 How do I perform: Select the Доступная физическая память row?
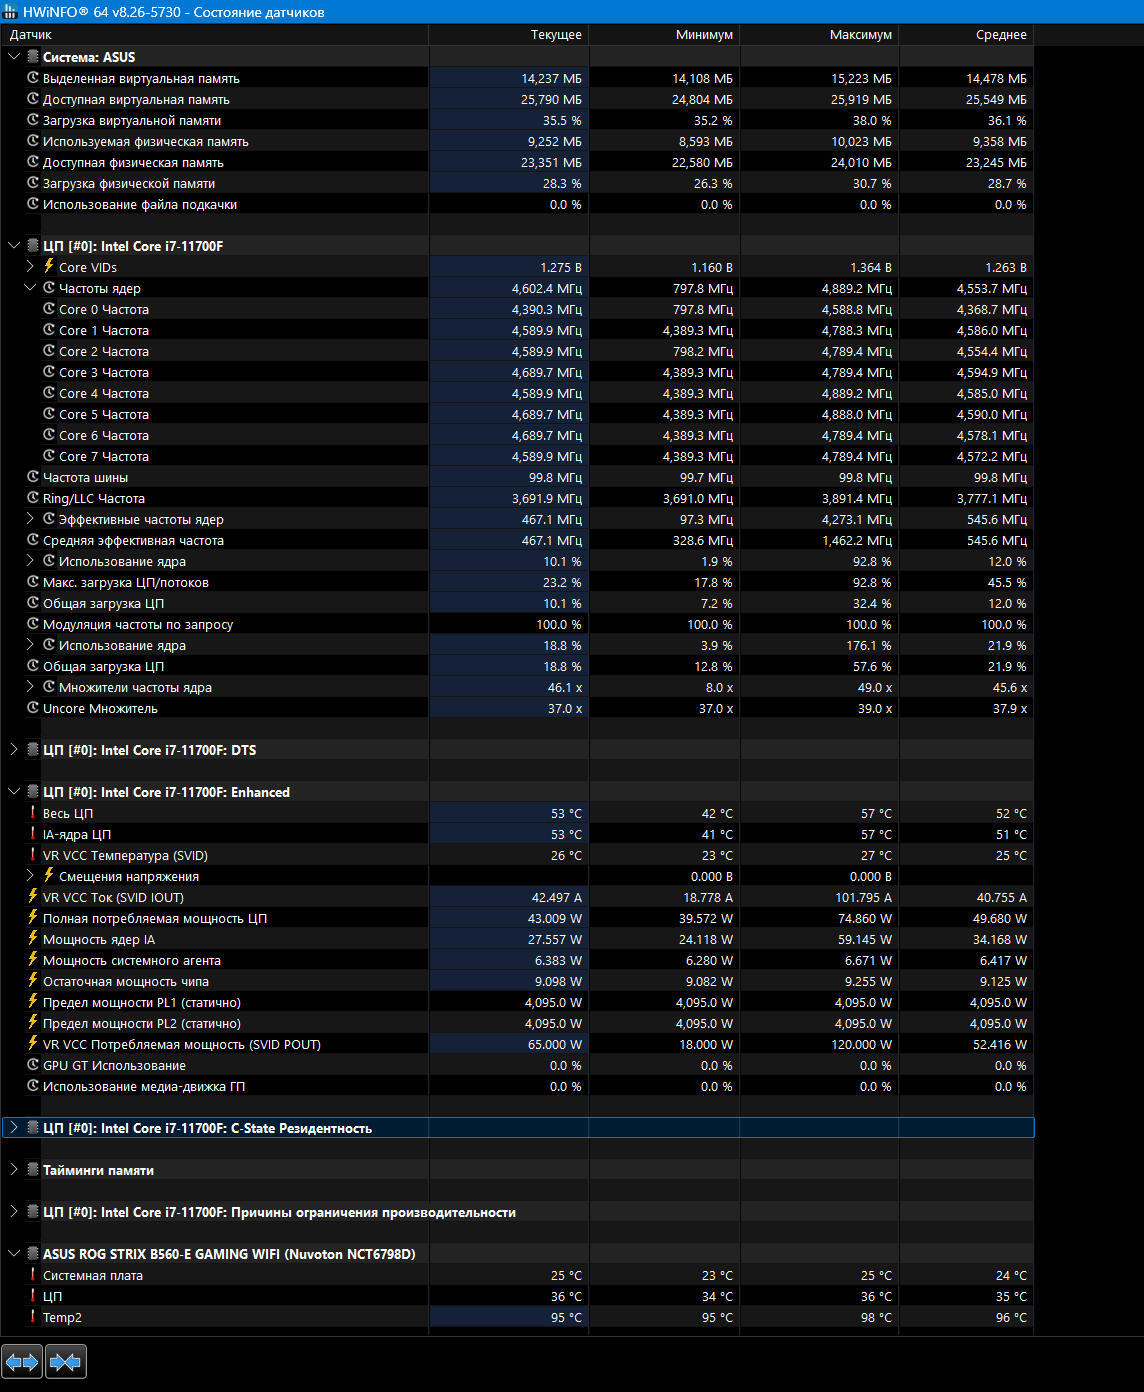coord(517,162)
